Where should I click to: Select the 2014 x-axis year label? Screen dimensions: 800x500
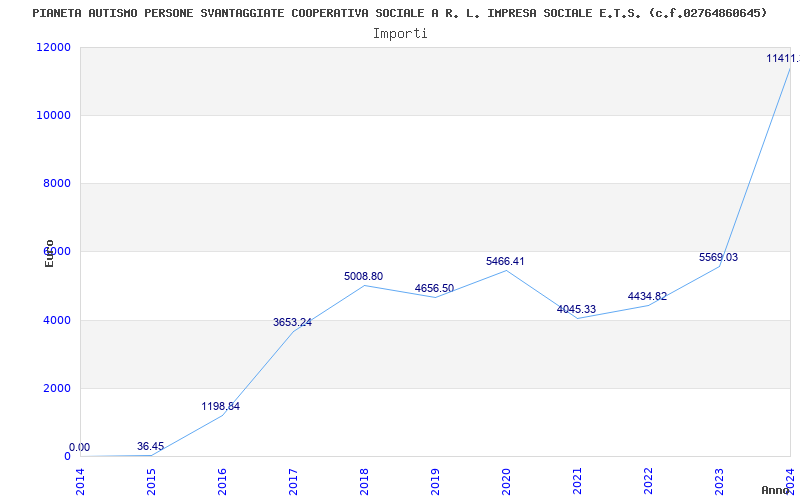(x=80, y=482)
